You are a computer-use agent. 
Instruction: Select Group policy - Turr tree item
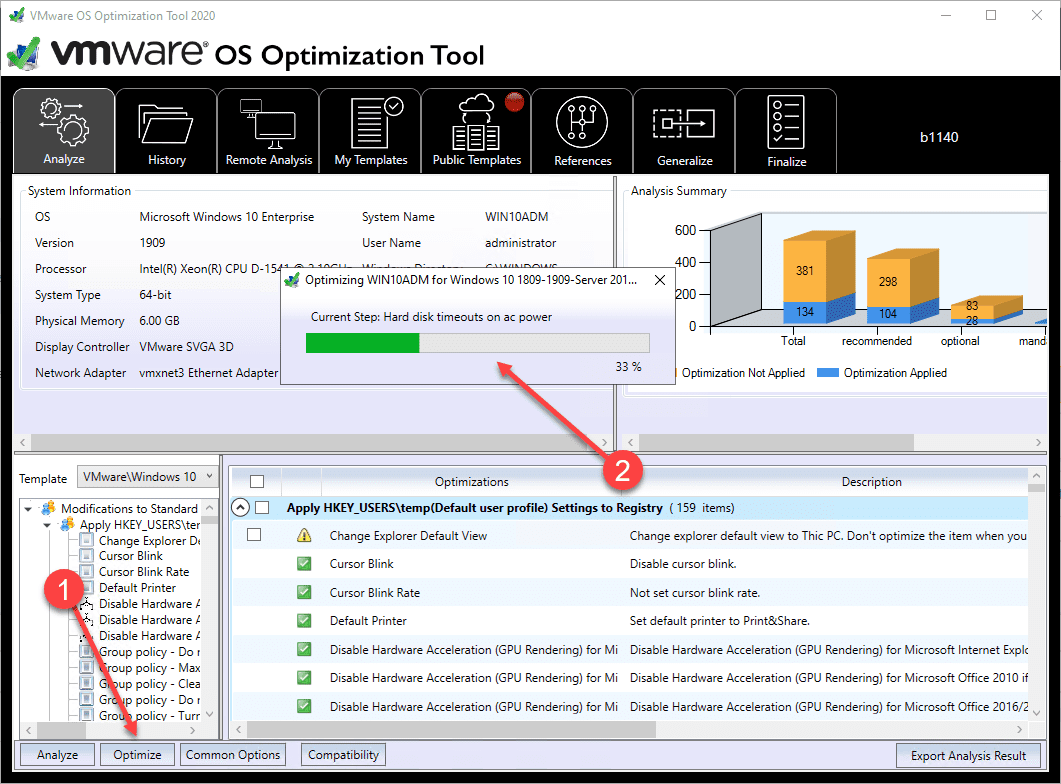(150, 715)
